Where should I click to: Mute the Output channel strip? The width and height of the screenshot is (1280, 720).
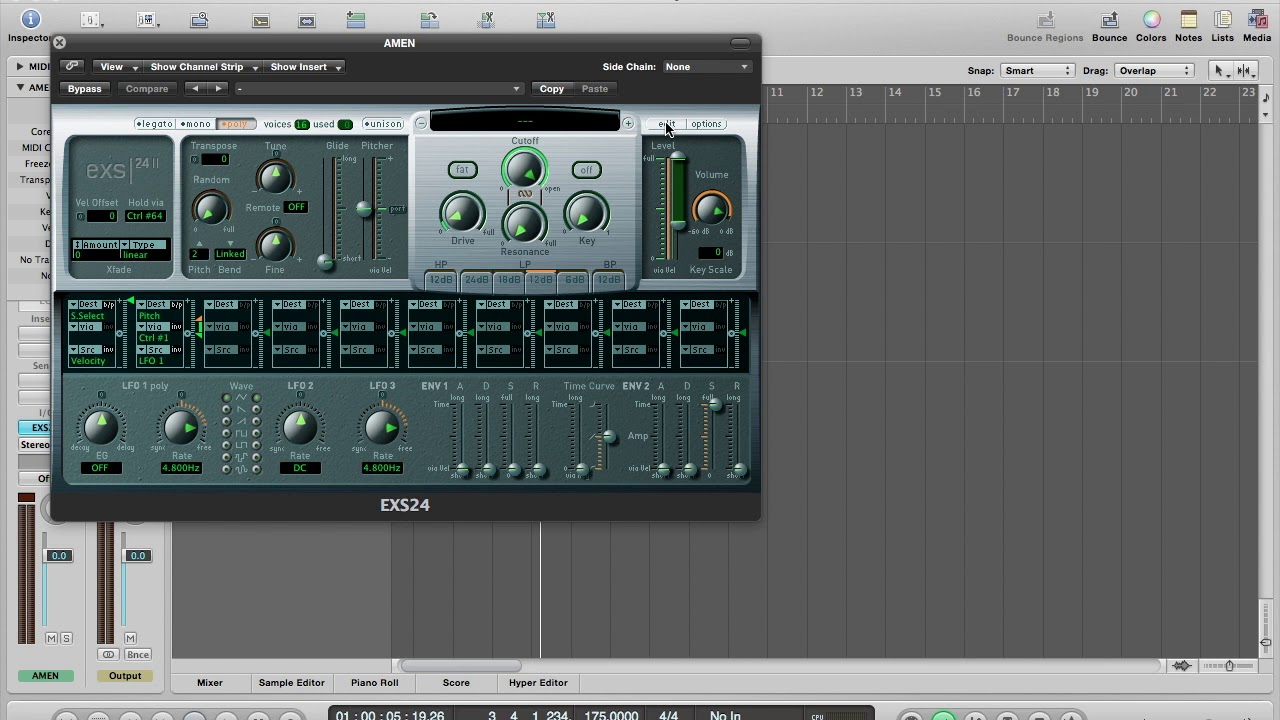pyautogui.click(x=130, y=638)
